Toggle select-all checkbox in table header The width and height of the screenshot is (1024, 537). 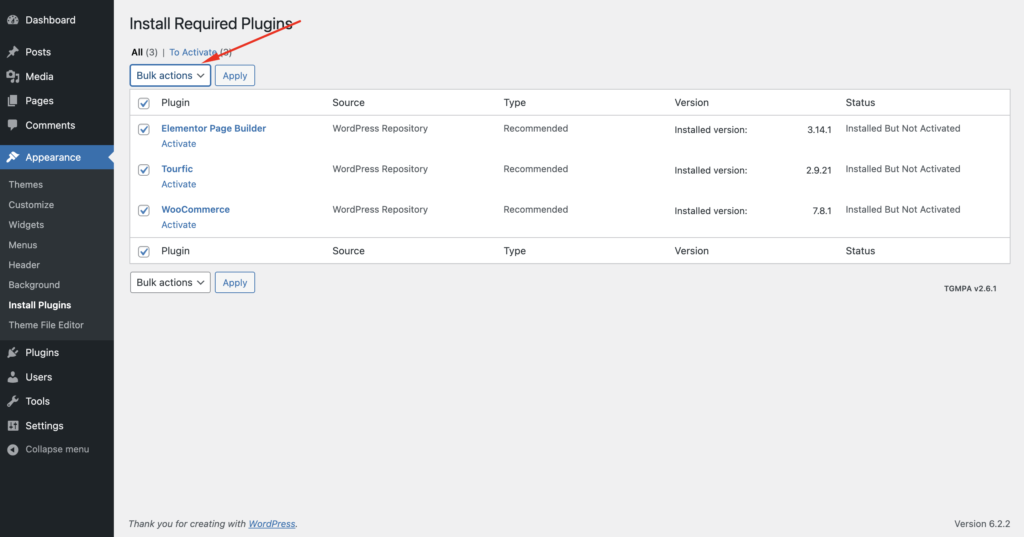(144, 103)
